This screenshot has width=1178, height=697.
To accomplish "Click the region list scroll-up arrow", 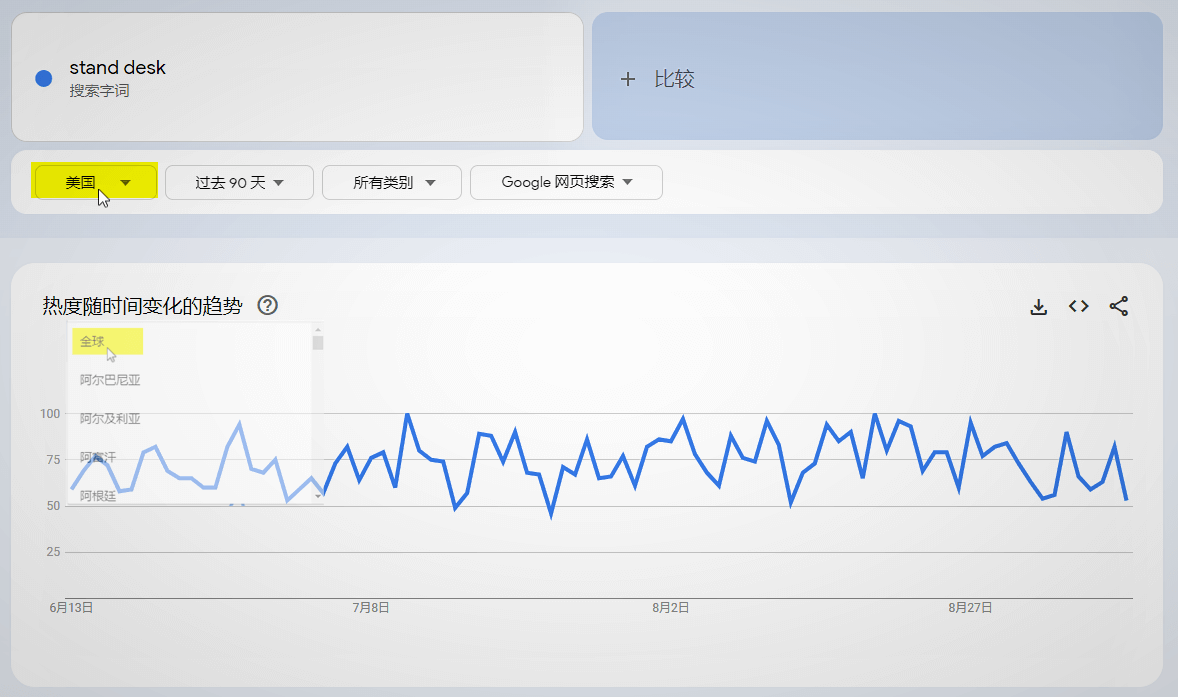I will tap(318, 330).
